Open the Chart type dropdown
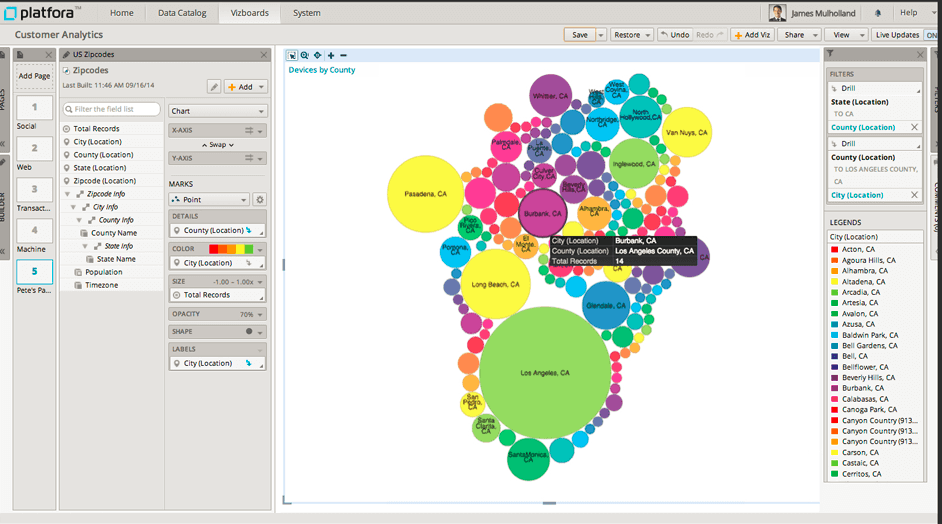This screenshot has width=942, height=524. pyautogui.click(x=217, y=111)
